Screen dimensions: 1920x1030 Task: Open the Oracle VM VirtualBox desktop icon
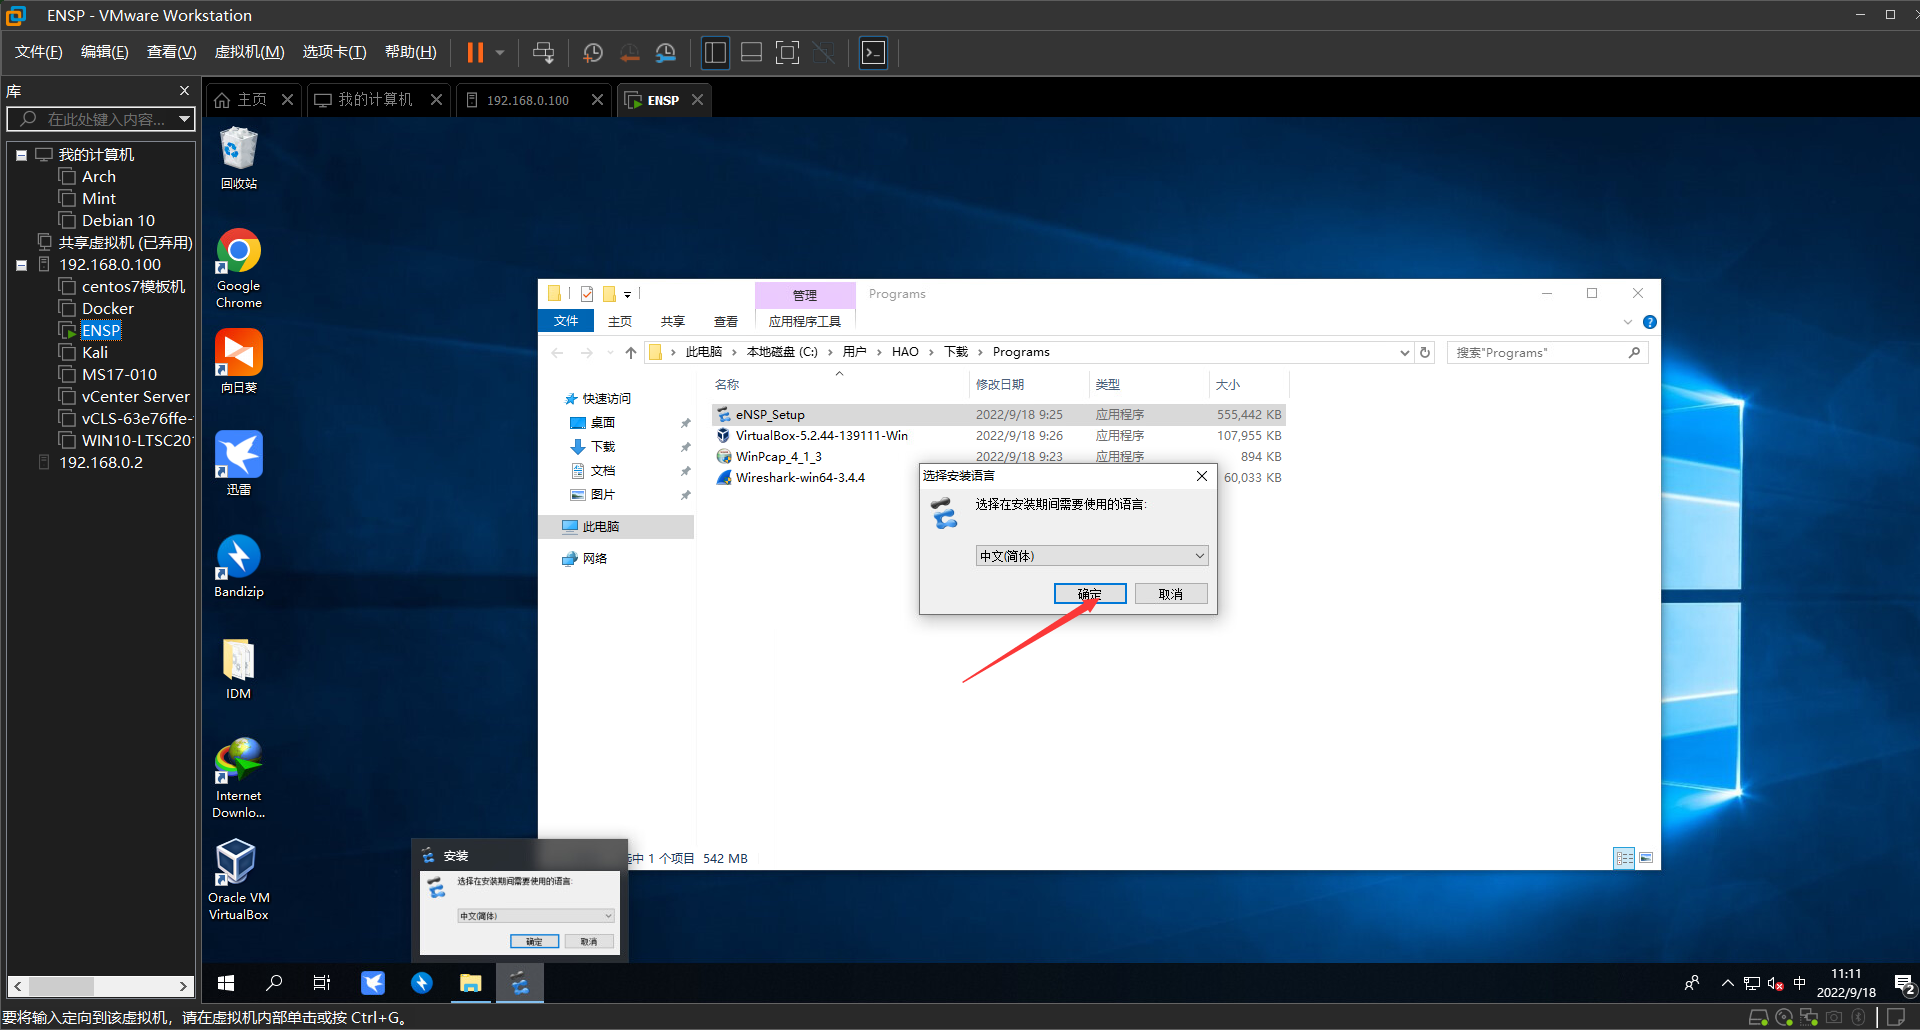[239, 880]
